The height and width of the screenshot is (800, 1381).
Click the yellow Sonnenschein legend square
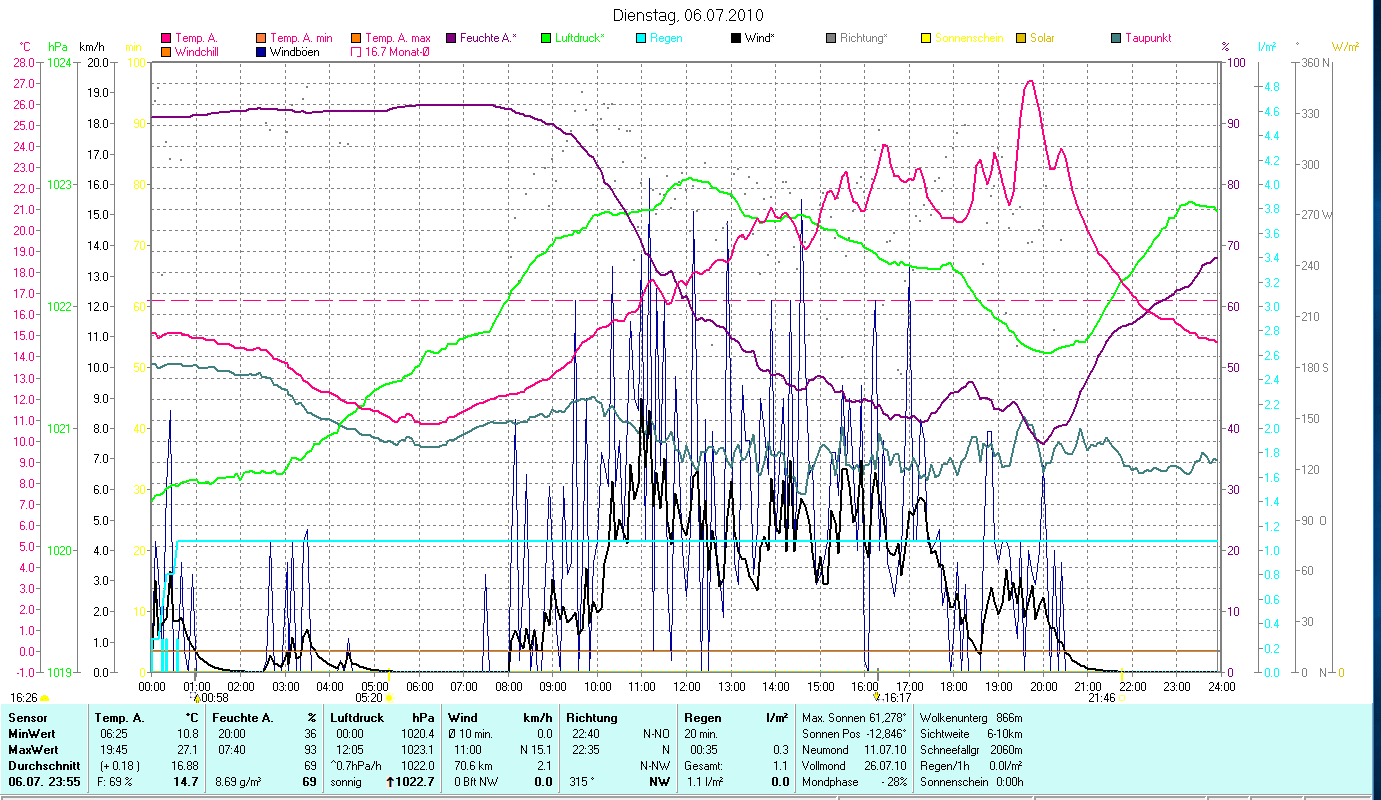tap(926, 38)
